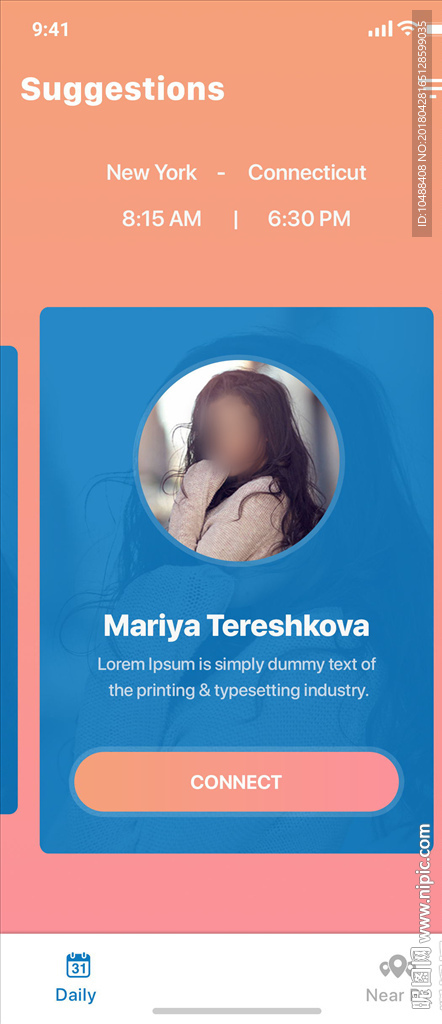Change the 6:30 PM return time
The height and width of the screenshot is (1024, 442).
[x=309, y=219]
